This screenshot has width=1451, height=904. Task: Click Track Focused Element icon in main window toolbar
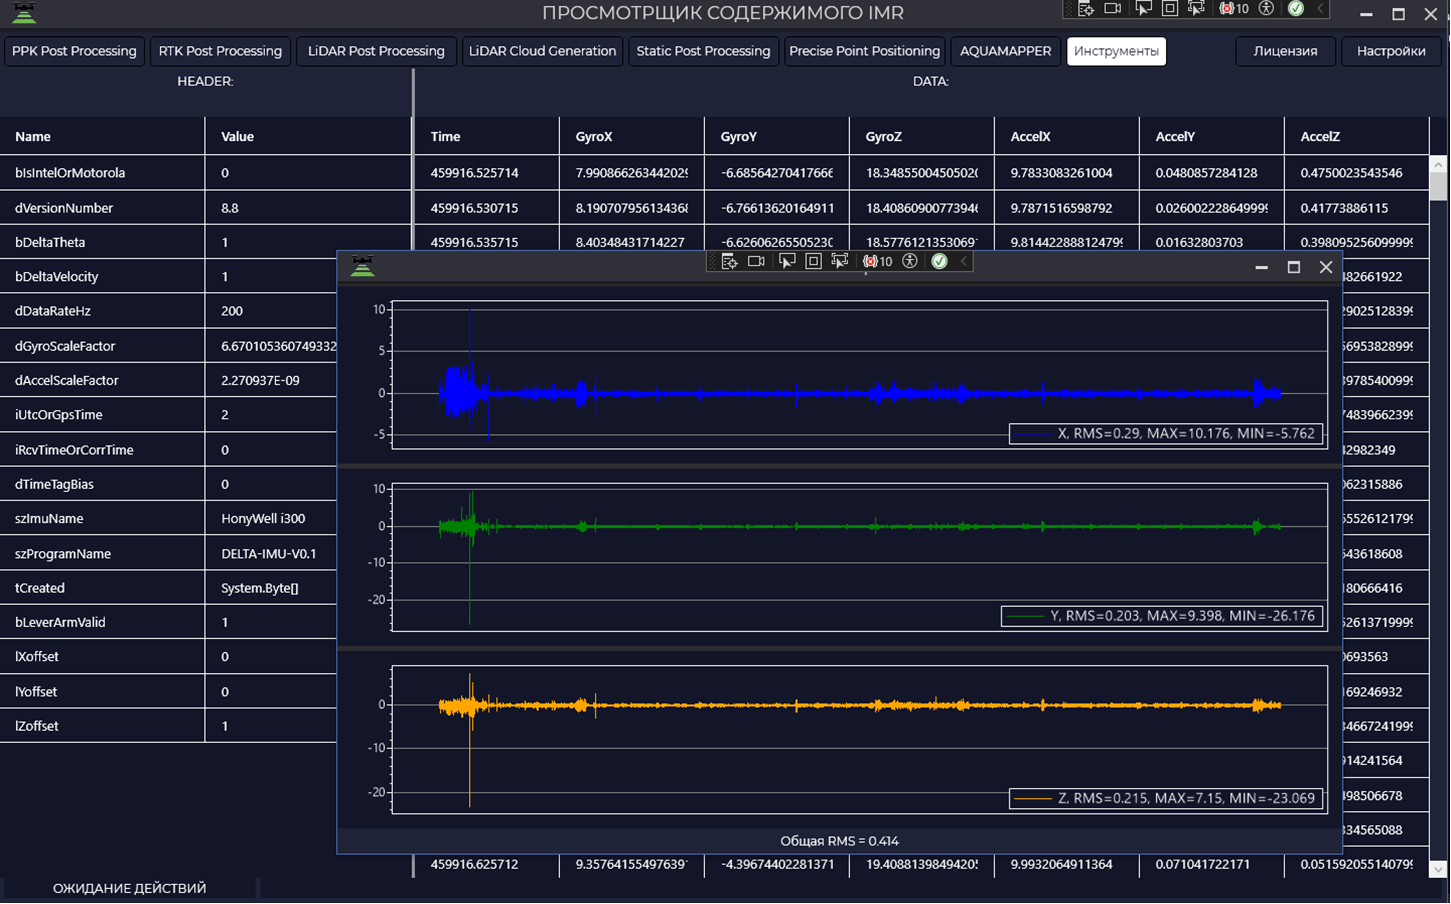click(1196, 9)
